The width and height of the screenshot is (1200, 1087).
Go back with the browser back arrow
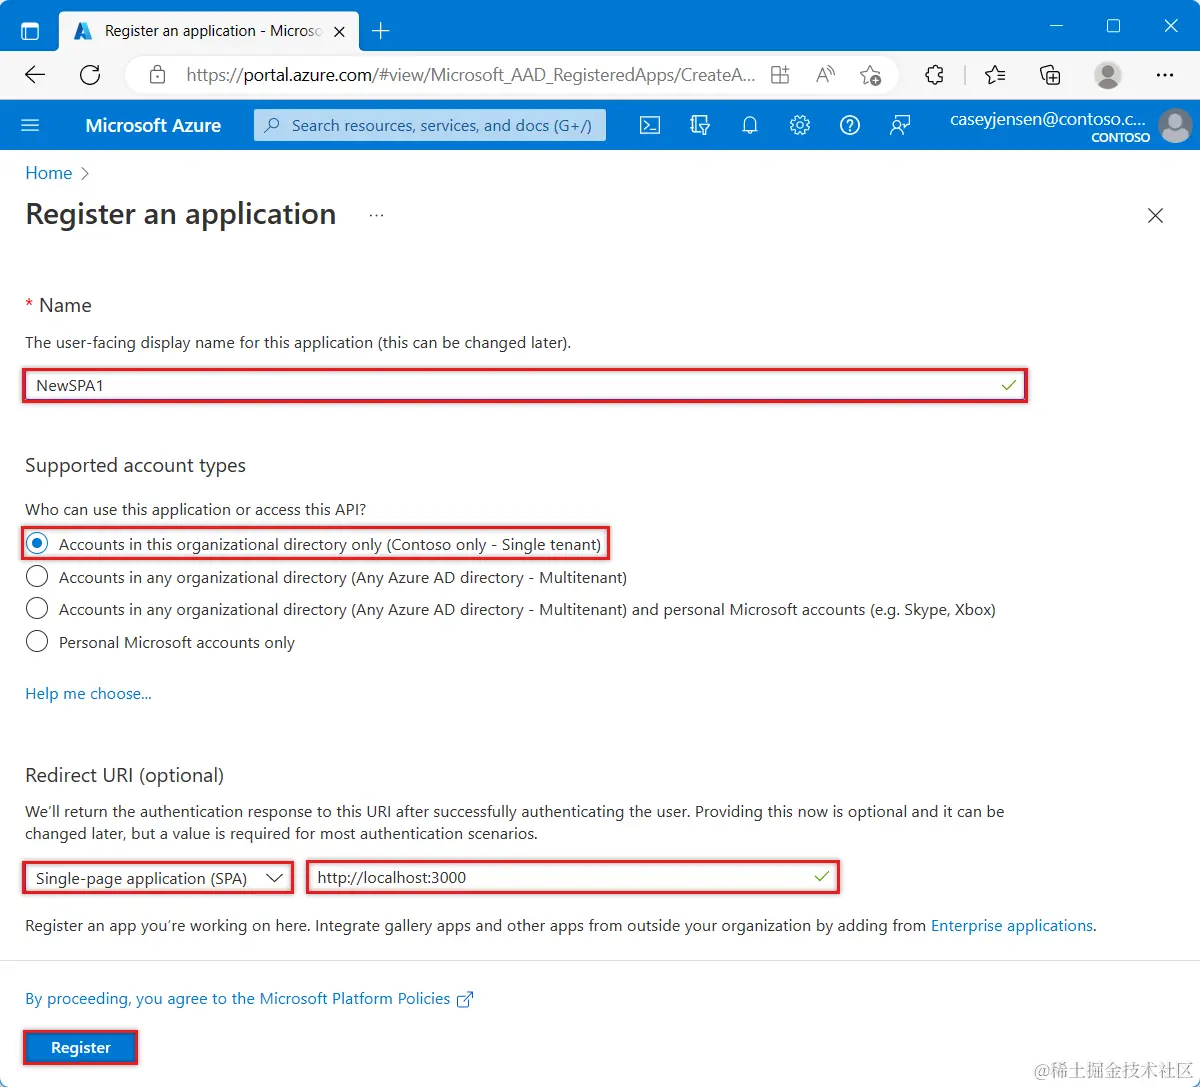click(35, 75)
